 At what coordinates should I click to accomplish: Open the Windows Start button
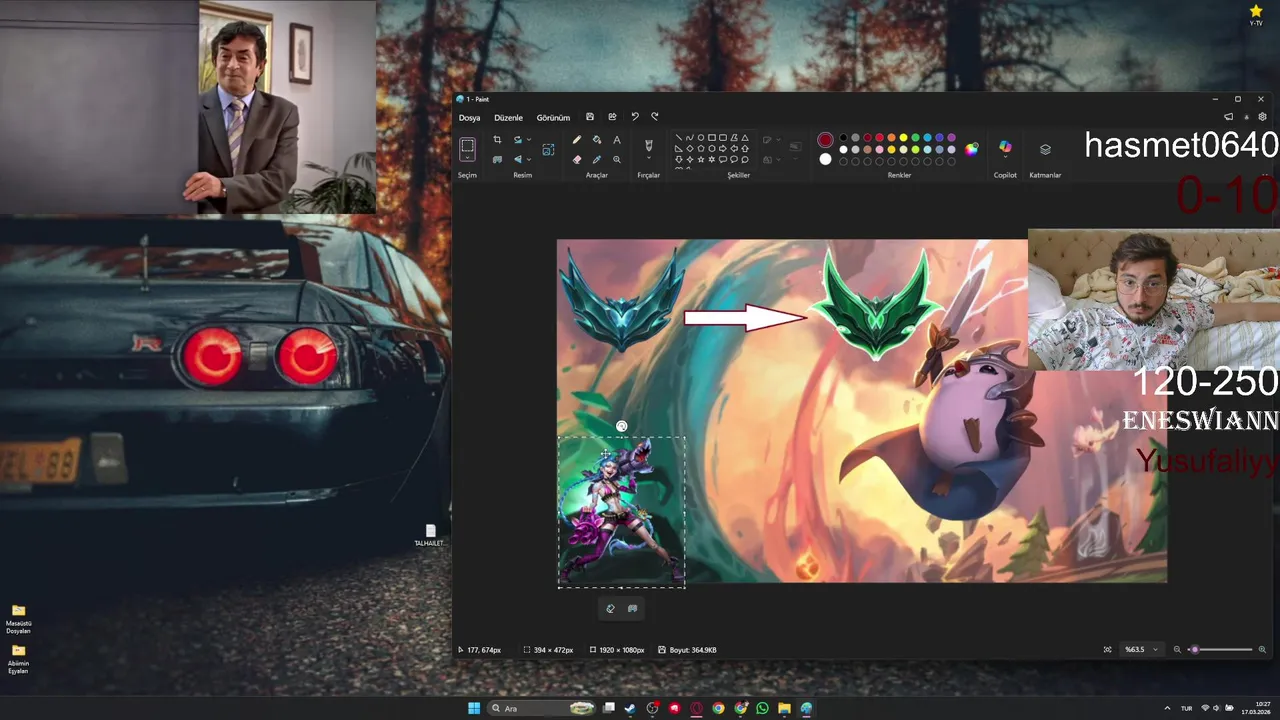coord(474,708)
